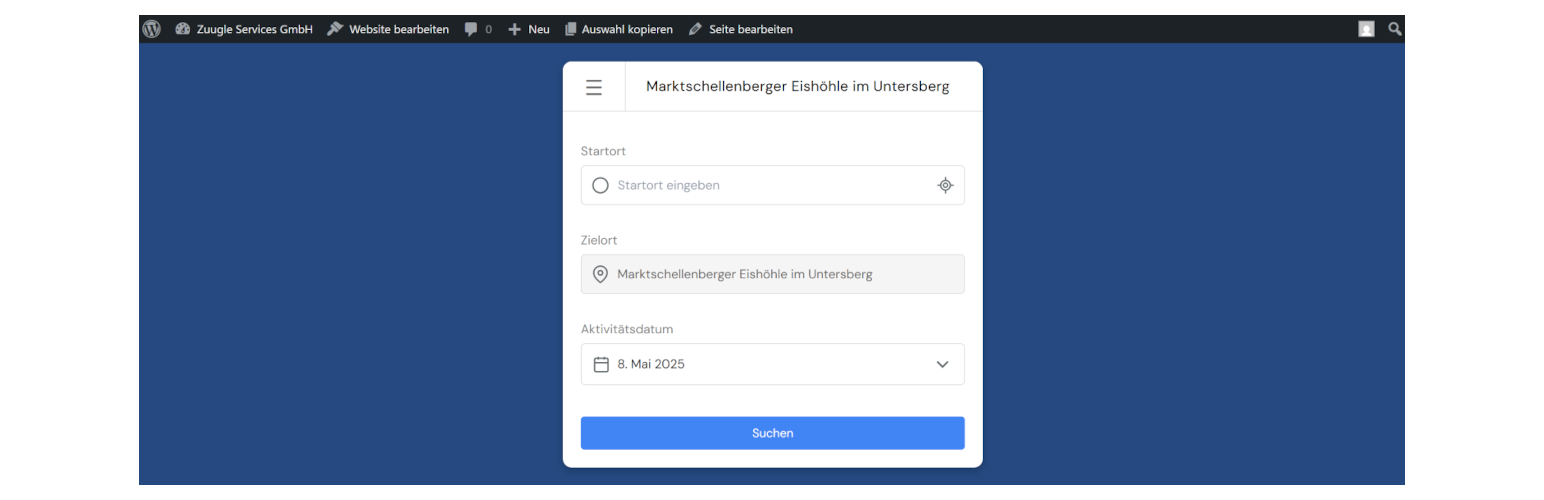Click the user avatar in admin bar

pyautogui.click(x=1366, y=29)
